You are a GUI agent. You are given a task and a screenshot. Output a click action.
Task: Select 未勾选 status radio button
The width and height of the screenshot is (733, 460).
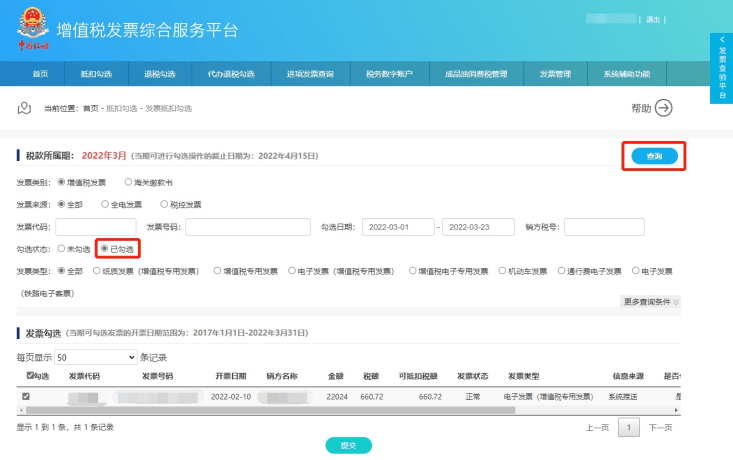[x=62, y=248]
